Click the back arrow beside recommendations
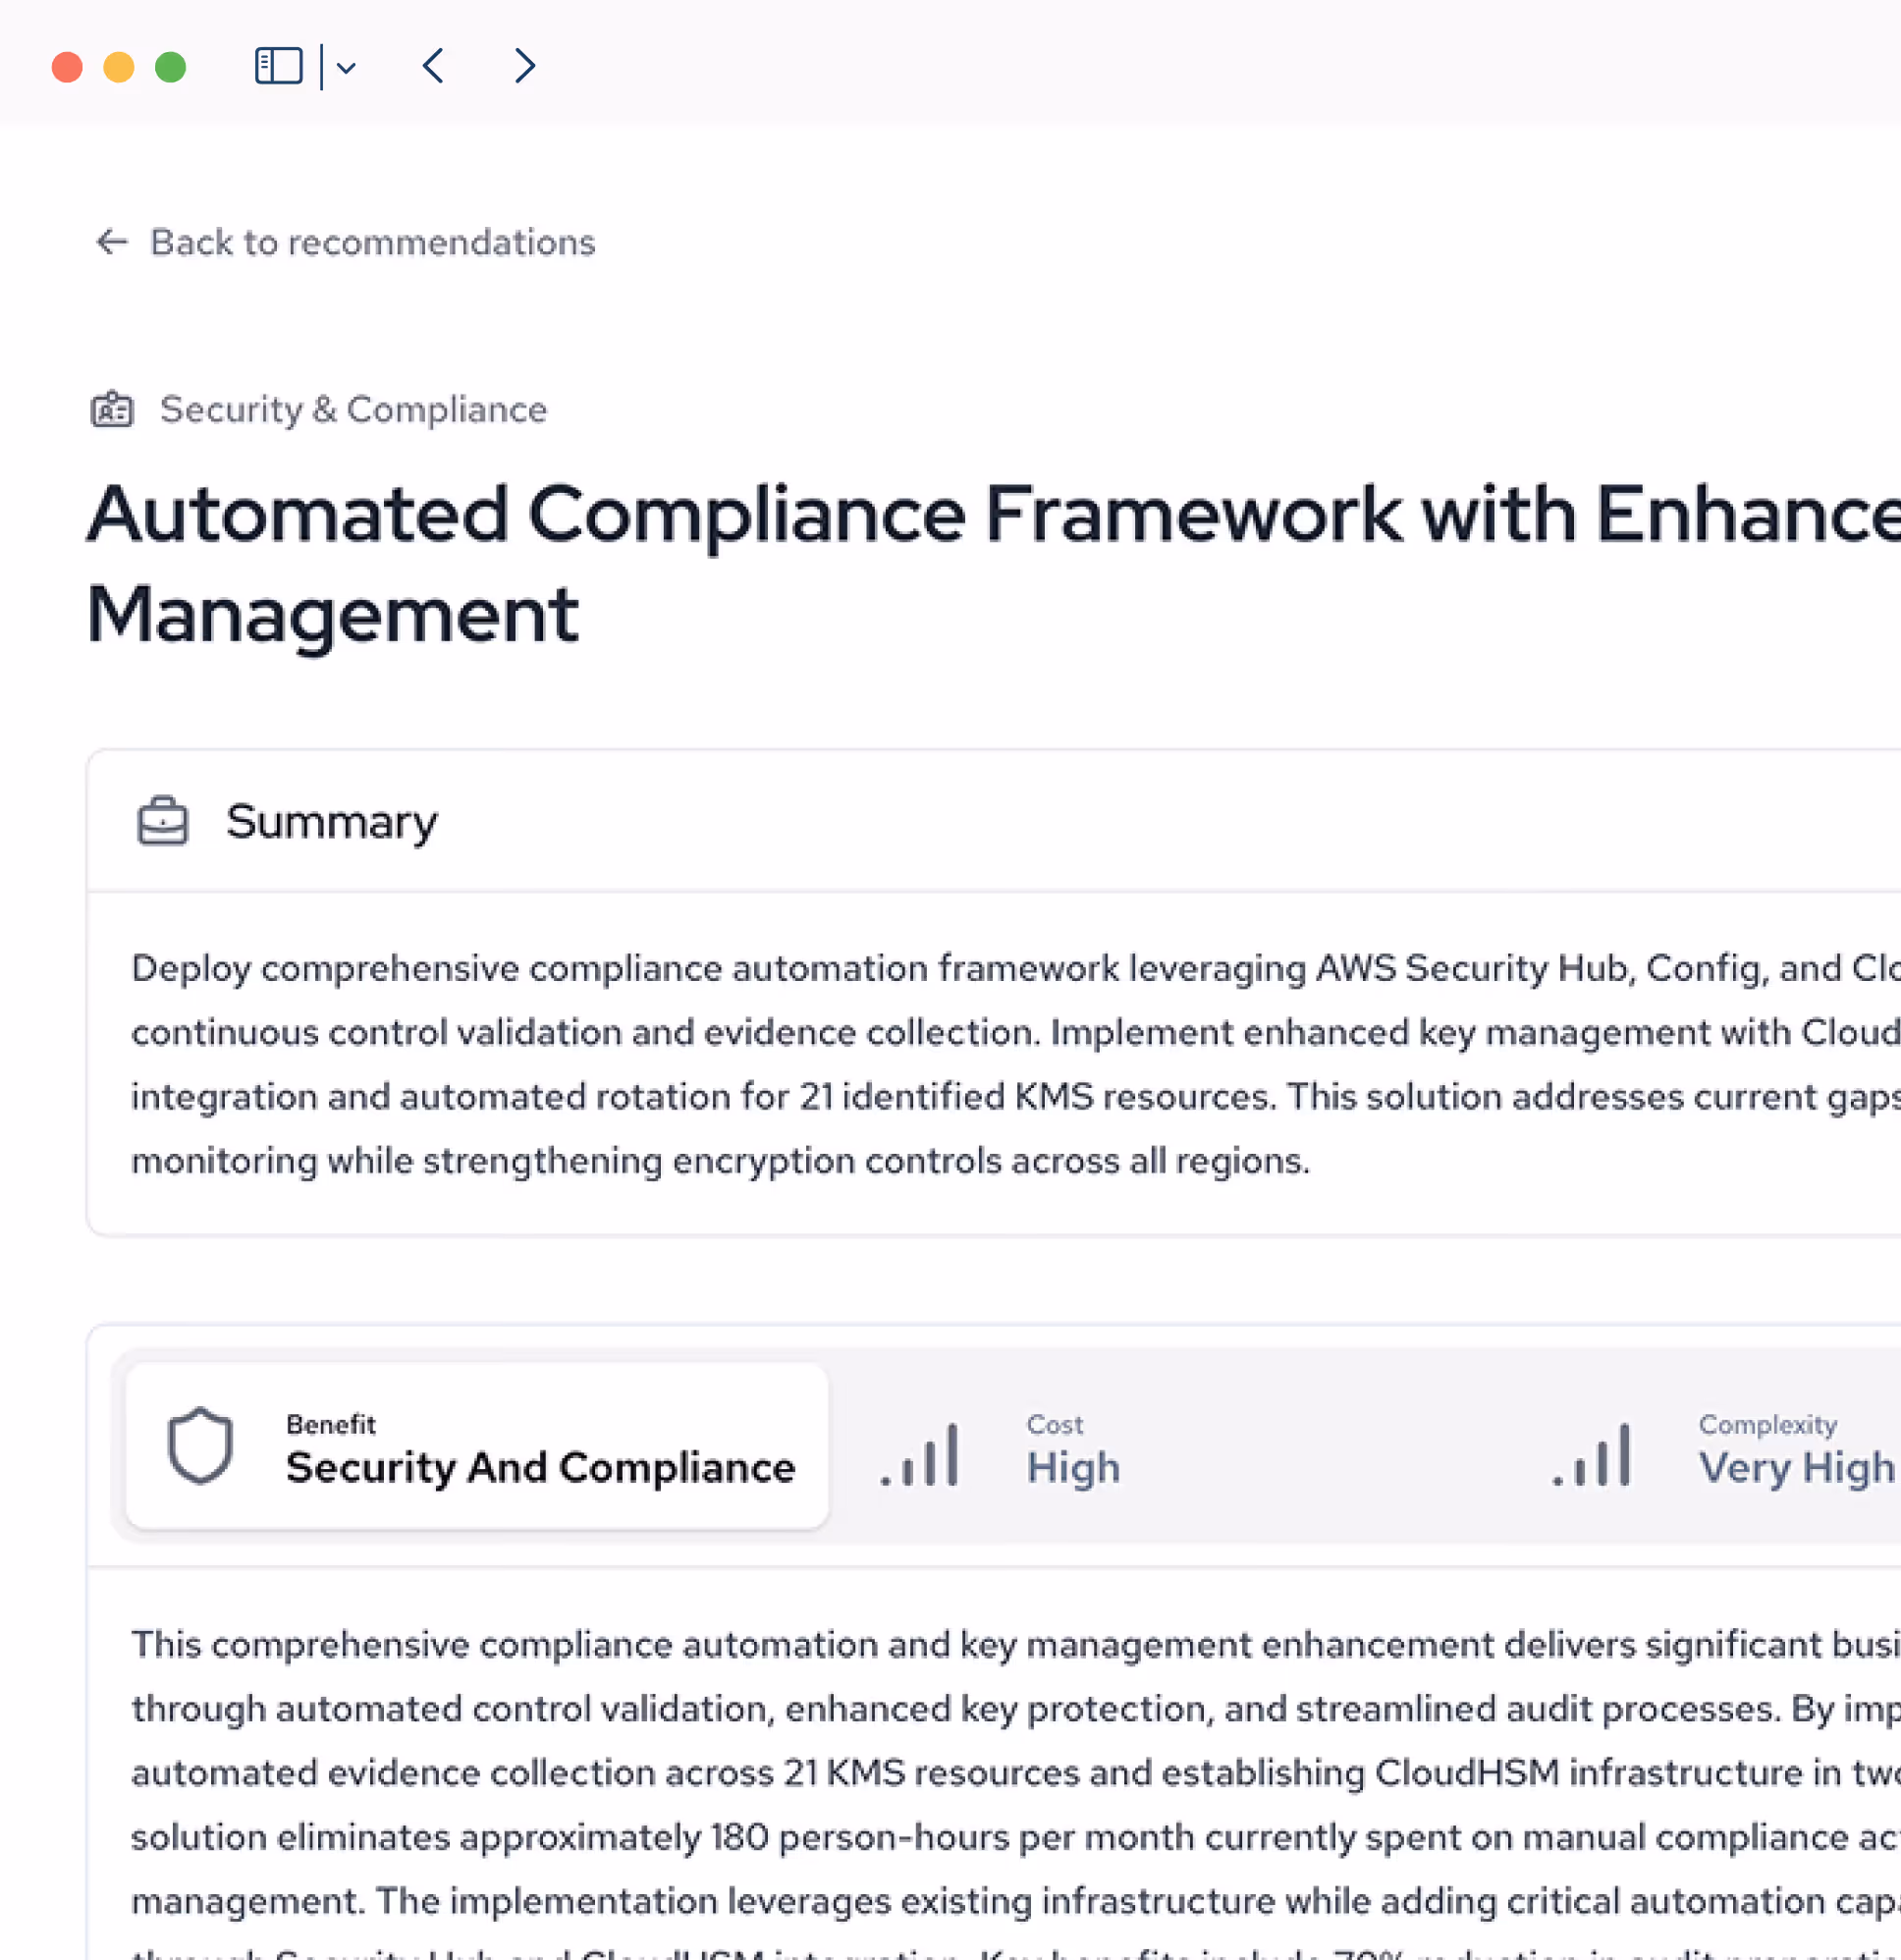 pos(111,242)
